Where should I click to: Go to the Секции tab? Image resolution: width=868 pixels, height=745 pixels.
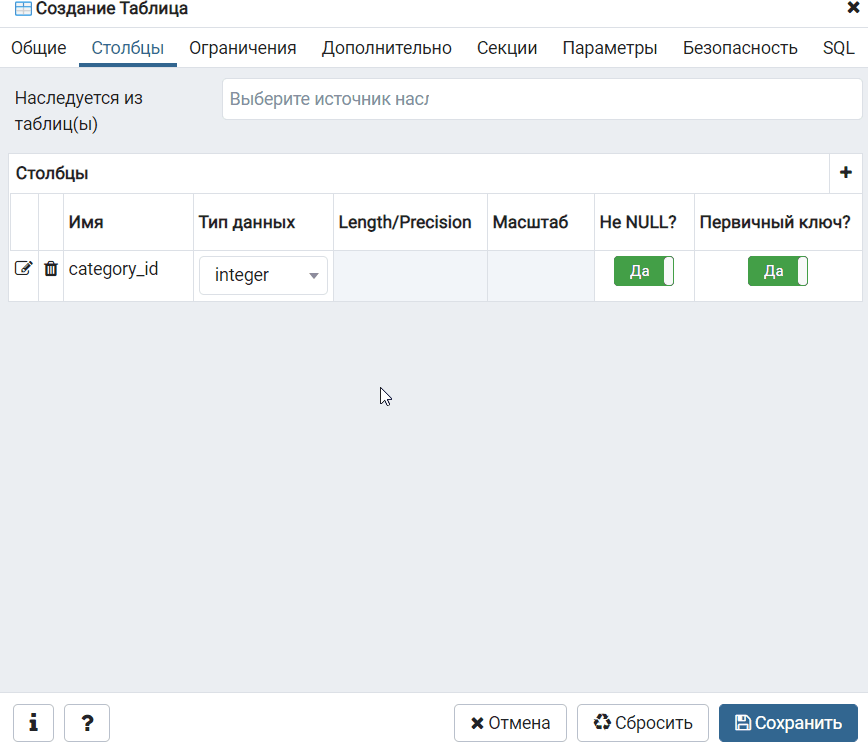(507, 48)
